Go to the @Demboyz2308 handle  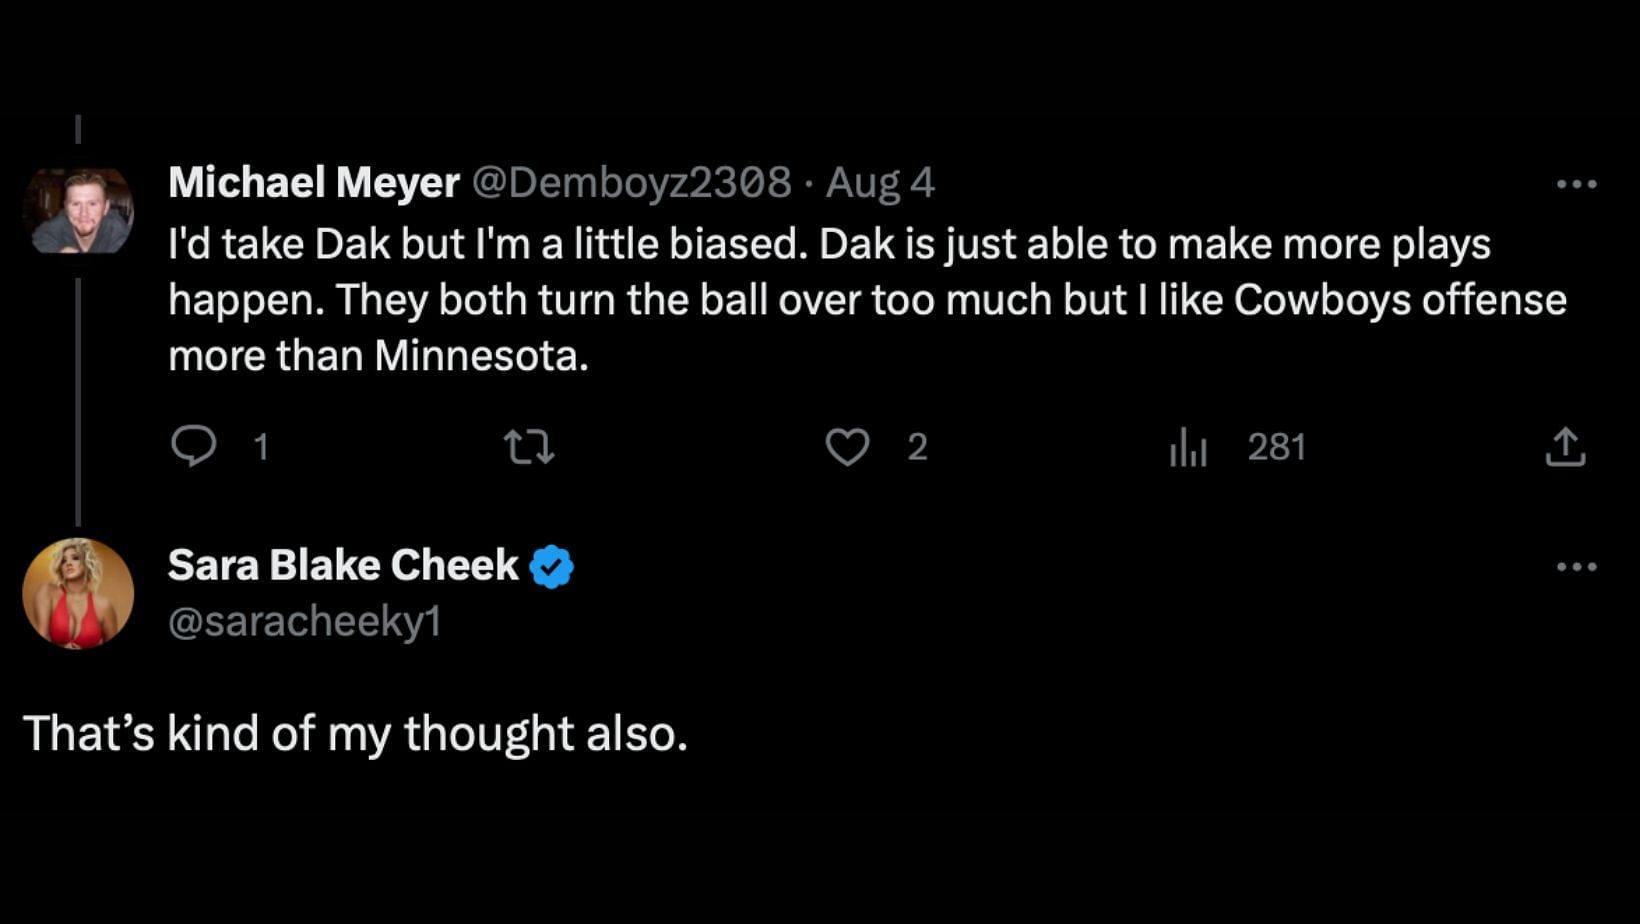tap(631, 182)
